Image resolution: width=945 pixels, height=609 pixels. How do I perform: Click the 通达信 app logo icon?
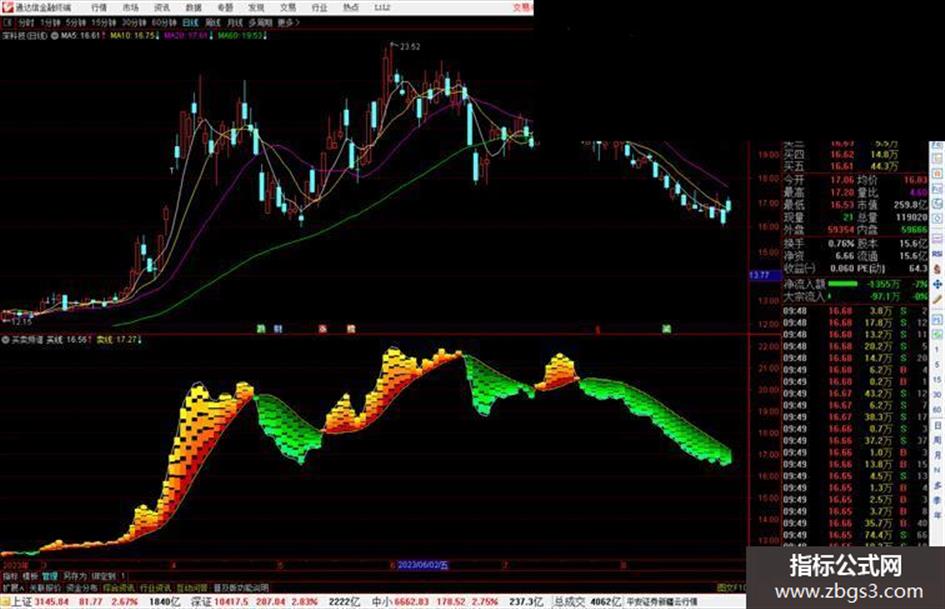[7, 7]
